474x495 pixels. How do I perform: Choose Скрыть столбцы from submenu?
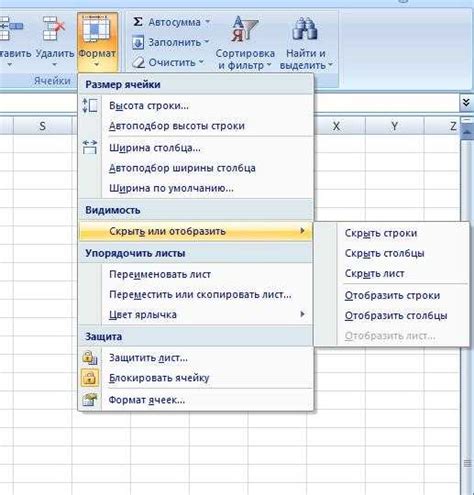click(x=384, y=253)
